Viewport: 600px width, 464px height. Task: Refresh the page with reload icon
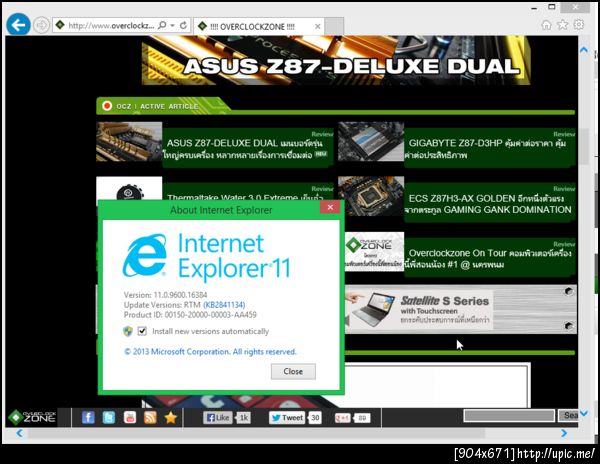click(183, 25)
